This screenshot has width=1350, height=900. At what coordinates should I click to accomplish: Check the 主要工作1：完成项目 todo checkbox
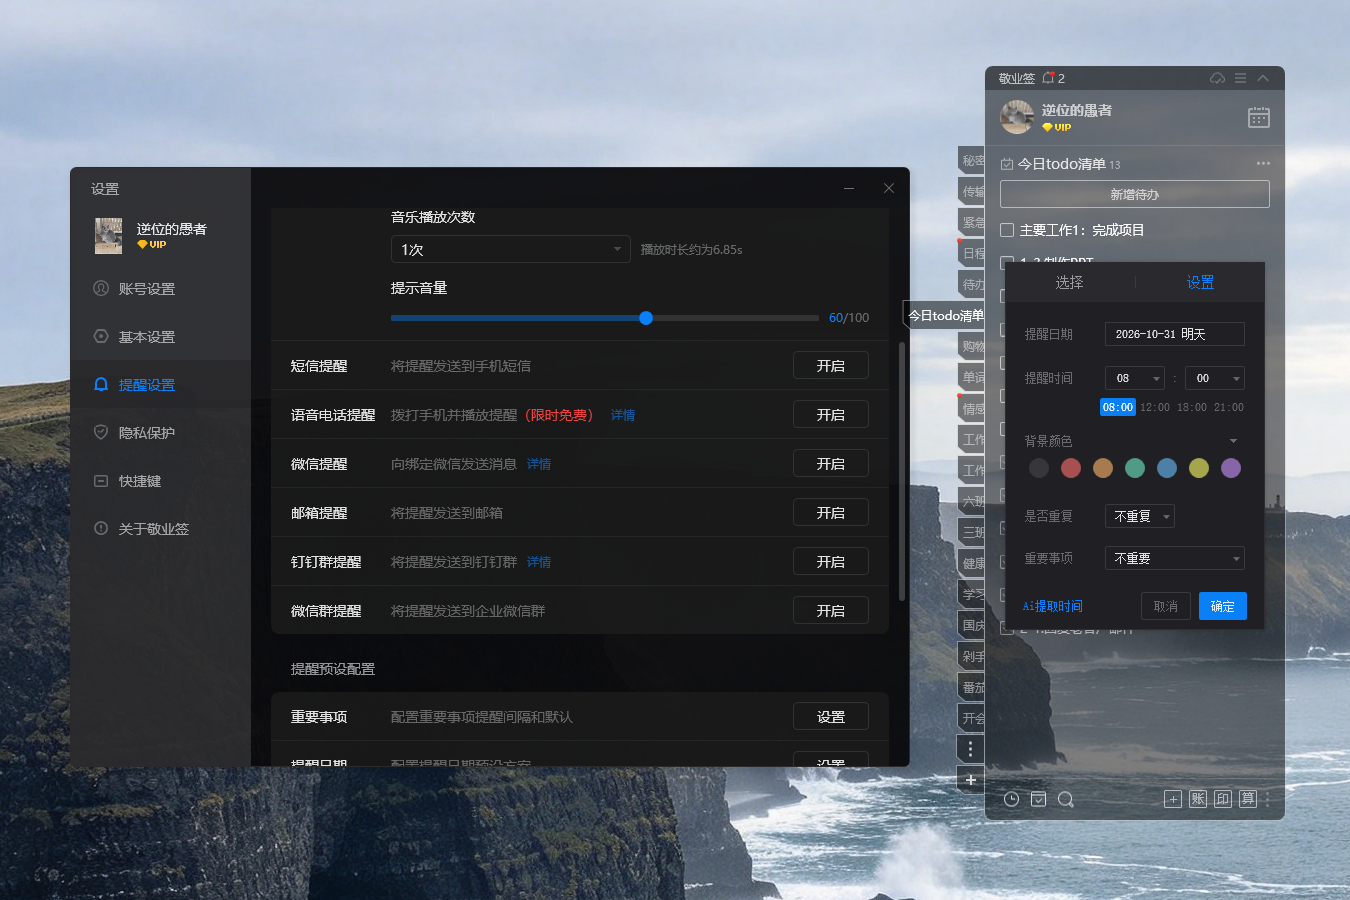pyautogui.click(x=1007, y=230)
